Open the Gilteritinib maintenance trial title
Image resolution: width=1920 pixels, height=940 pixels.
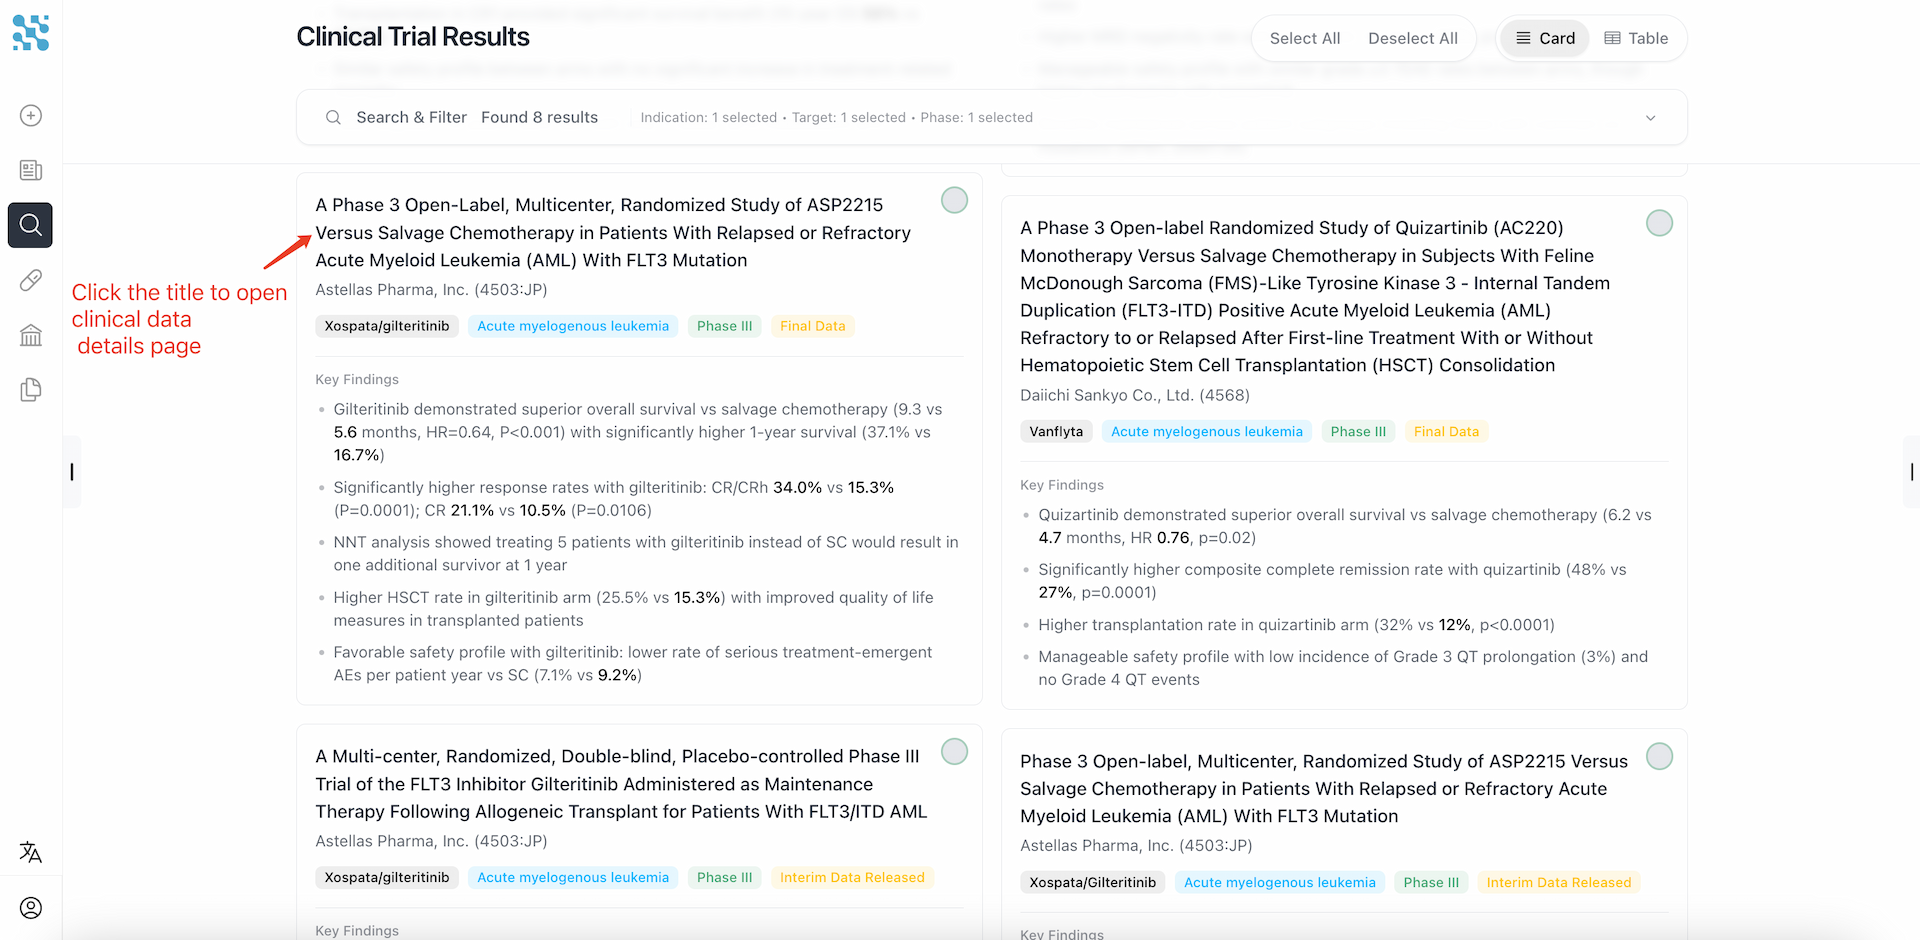point(621,784)
